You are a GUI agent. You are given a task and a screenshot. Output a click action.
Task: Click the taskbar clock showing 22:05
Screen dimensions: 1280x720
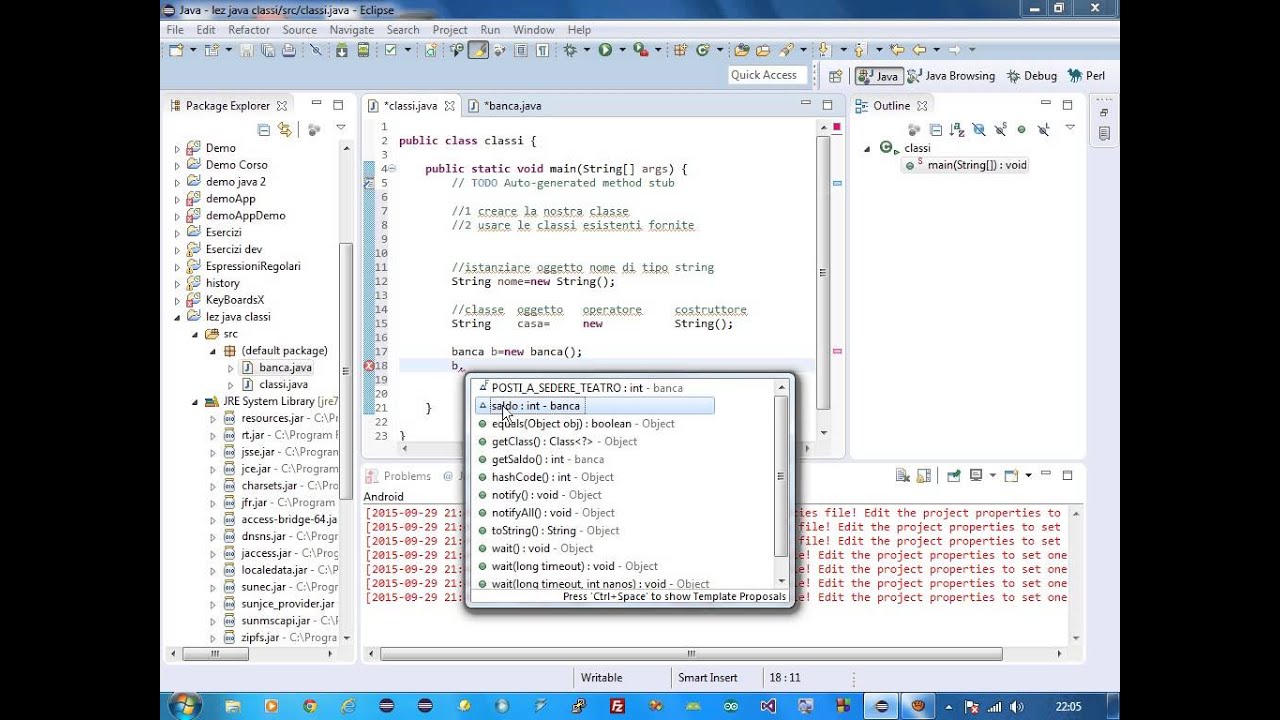[x=1068, y=706]
